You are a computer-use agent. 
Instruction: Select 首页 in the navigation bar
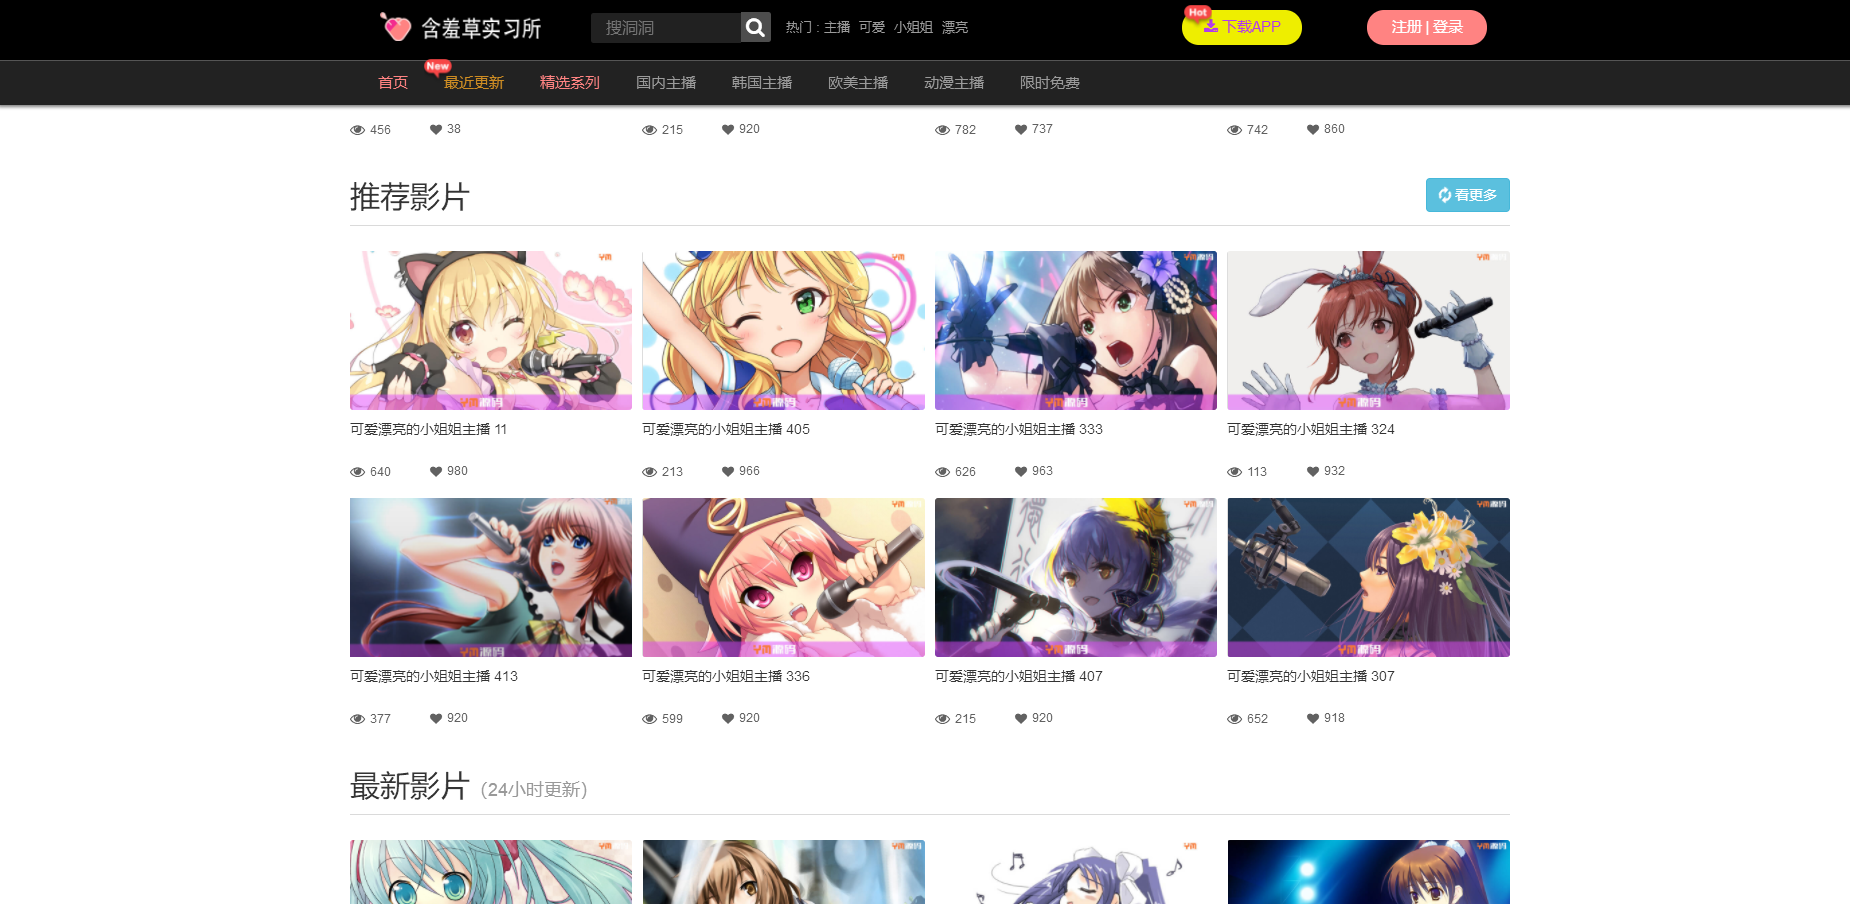click(392, 83)
